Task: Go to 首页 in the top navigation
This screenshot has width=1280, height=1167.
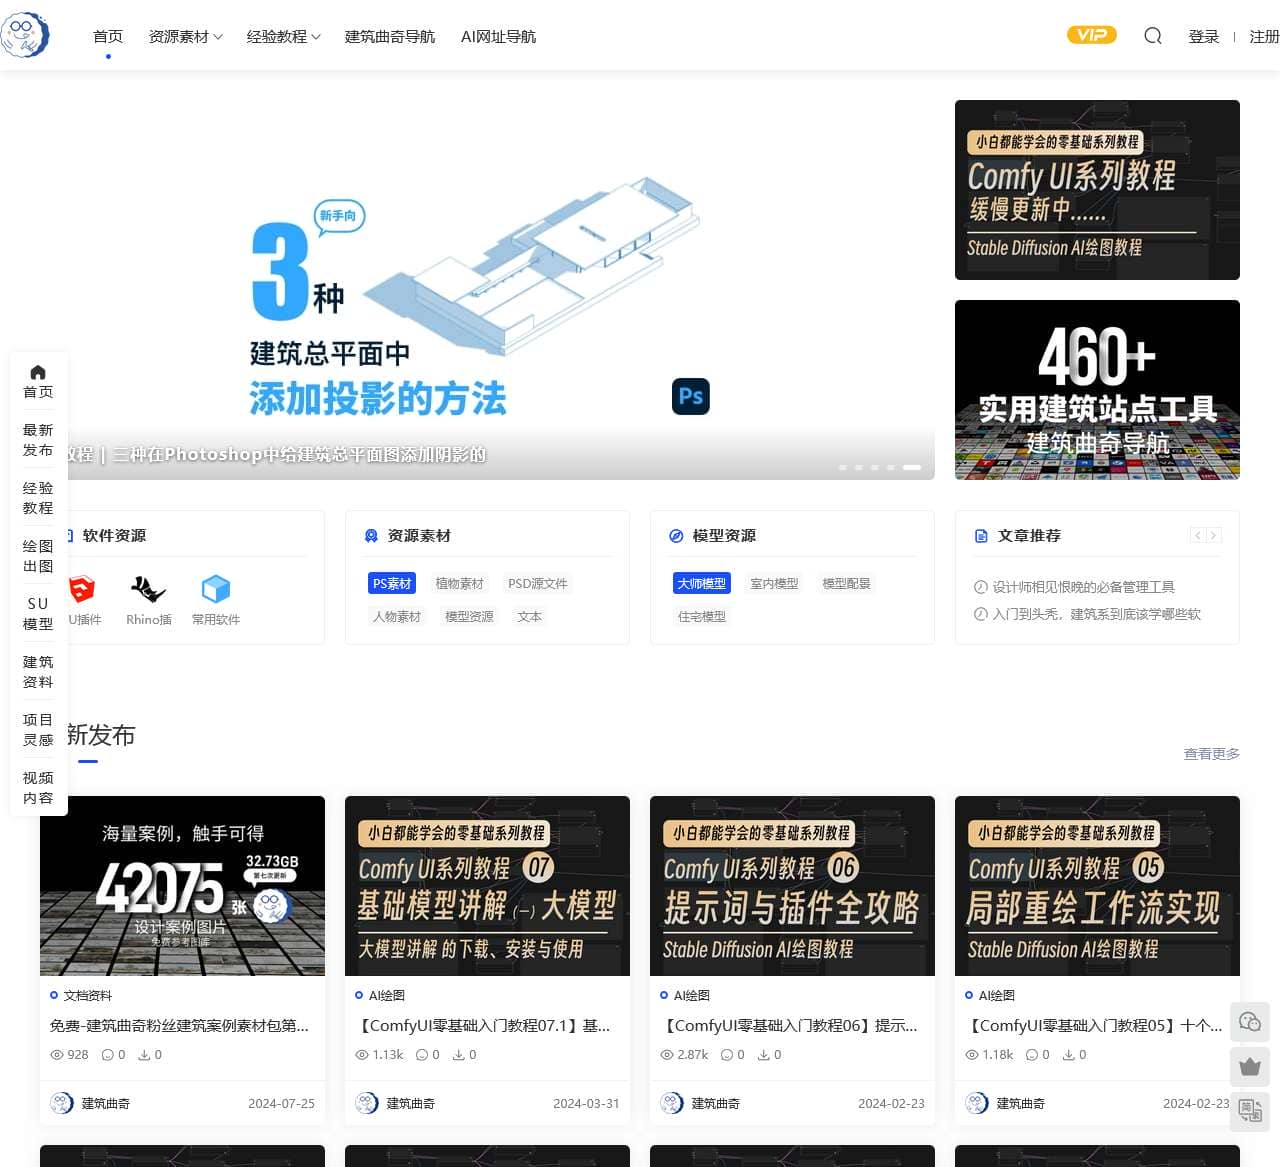Action: tap(108, 37)
